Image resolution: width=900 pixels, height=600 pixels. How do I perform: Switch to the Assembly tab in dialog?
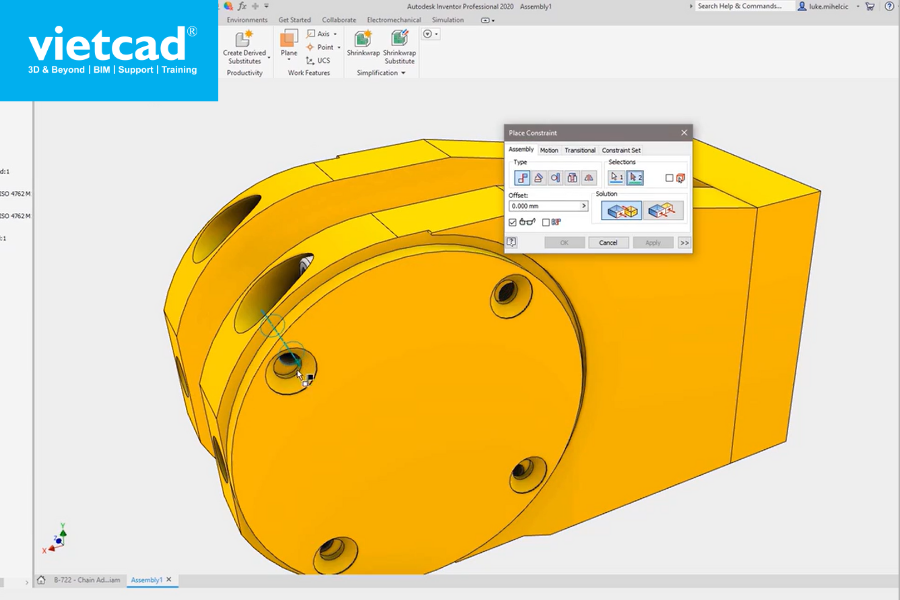pos(521,149)
